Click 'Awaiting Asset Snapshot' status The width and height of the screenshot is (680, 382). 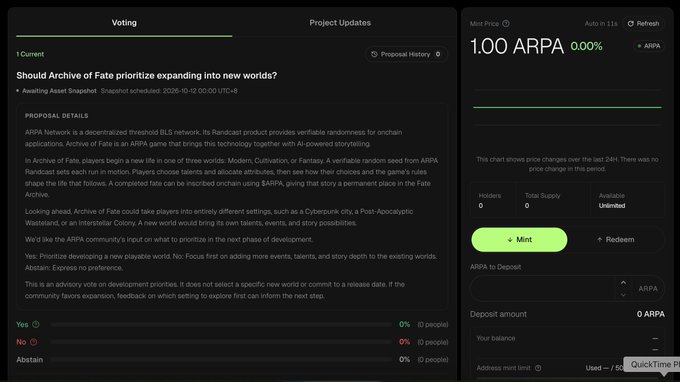59,91
